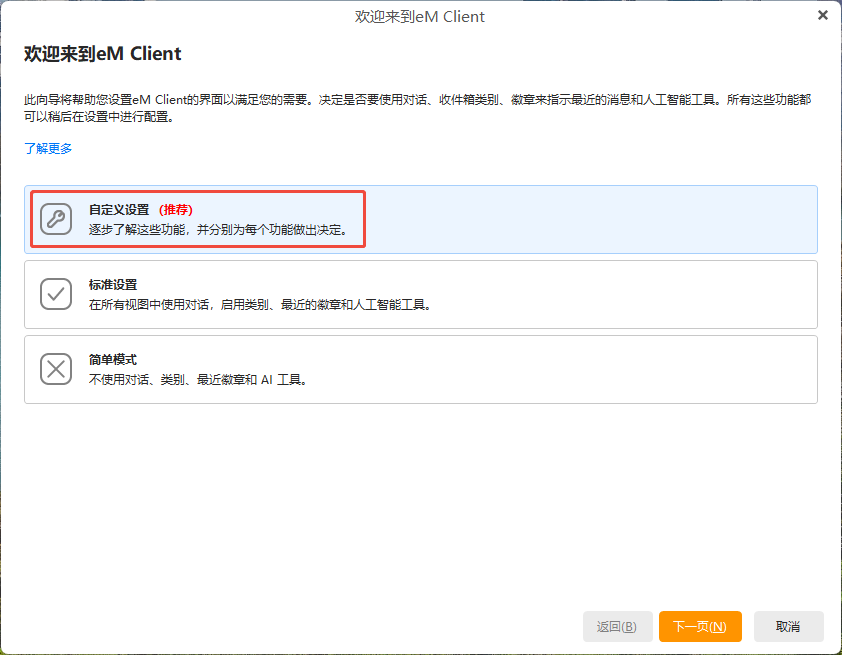
Task: Click description text under 自定义设置
Action: point(218,230)
